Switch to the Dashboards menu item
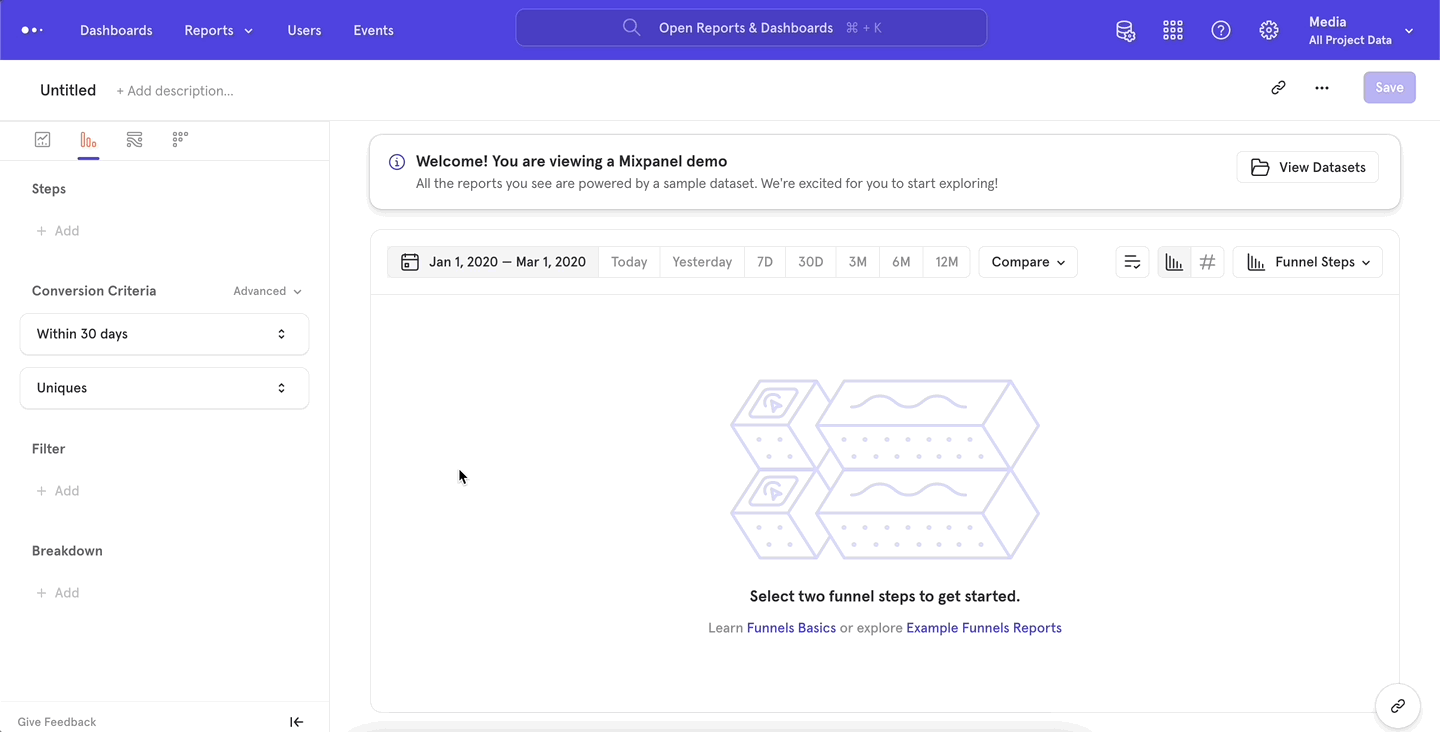Screen dimensions: 1440x732 (116, 30)
